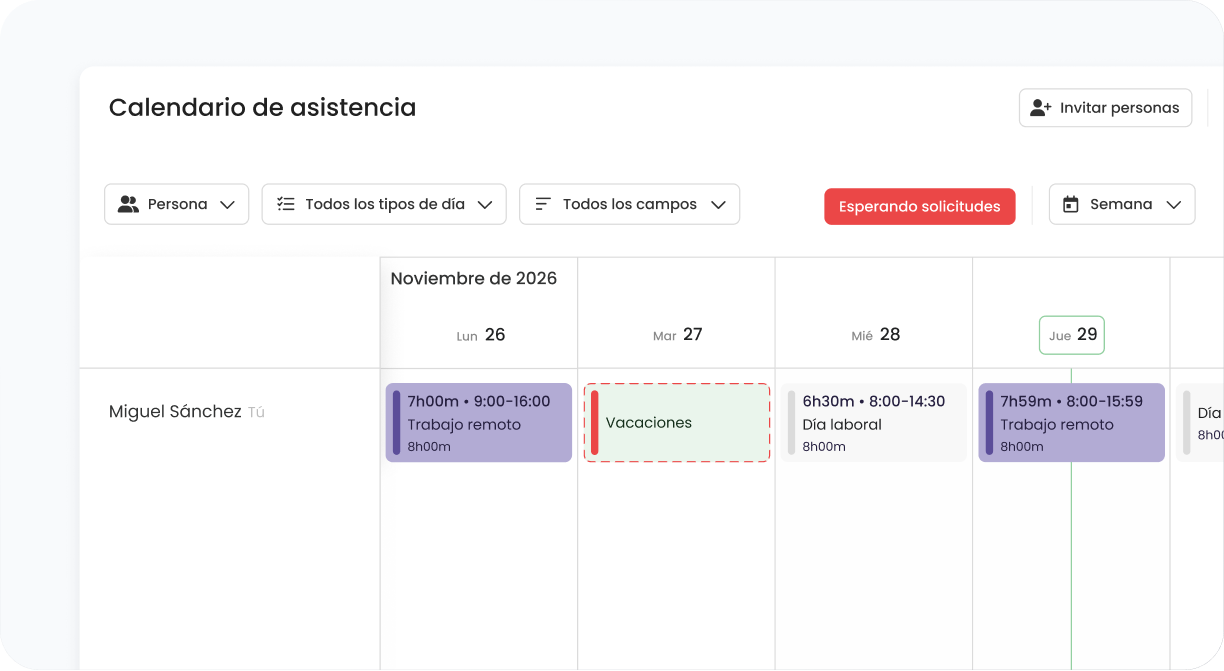Open the Semana view selector
1224x671 pixels.
pyautogui.click(x=1122, y=204)
